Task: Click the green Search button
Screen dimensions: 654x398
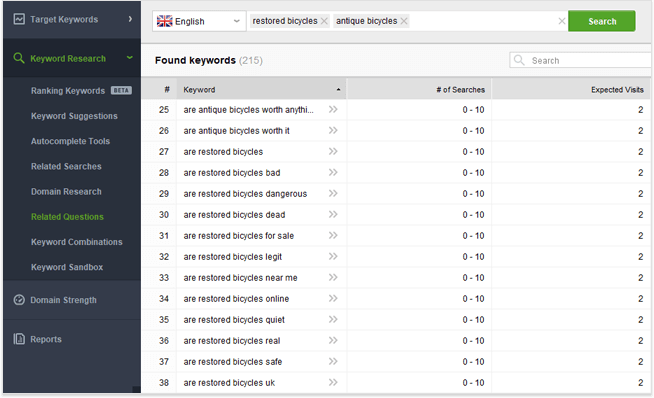Action: coord(602,21)
